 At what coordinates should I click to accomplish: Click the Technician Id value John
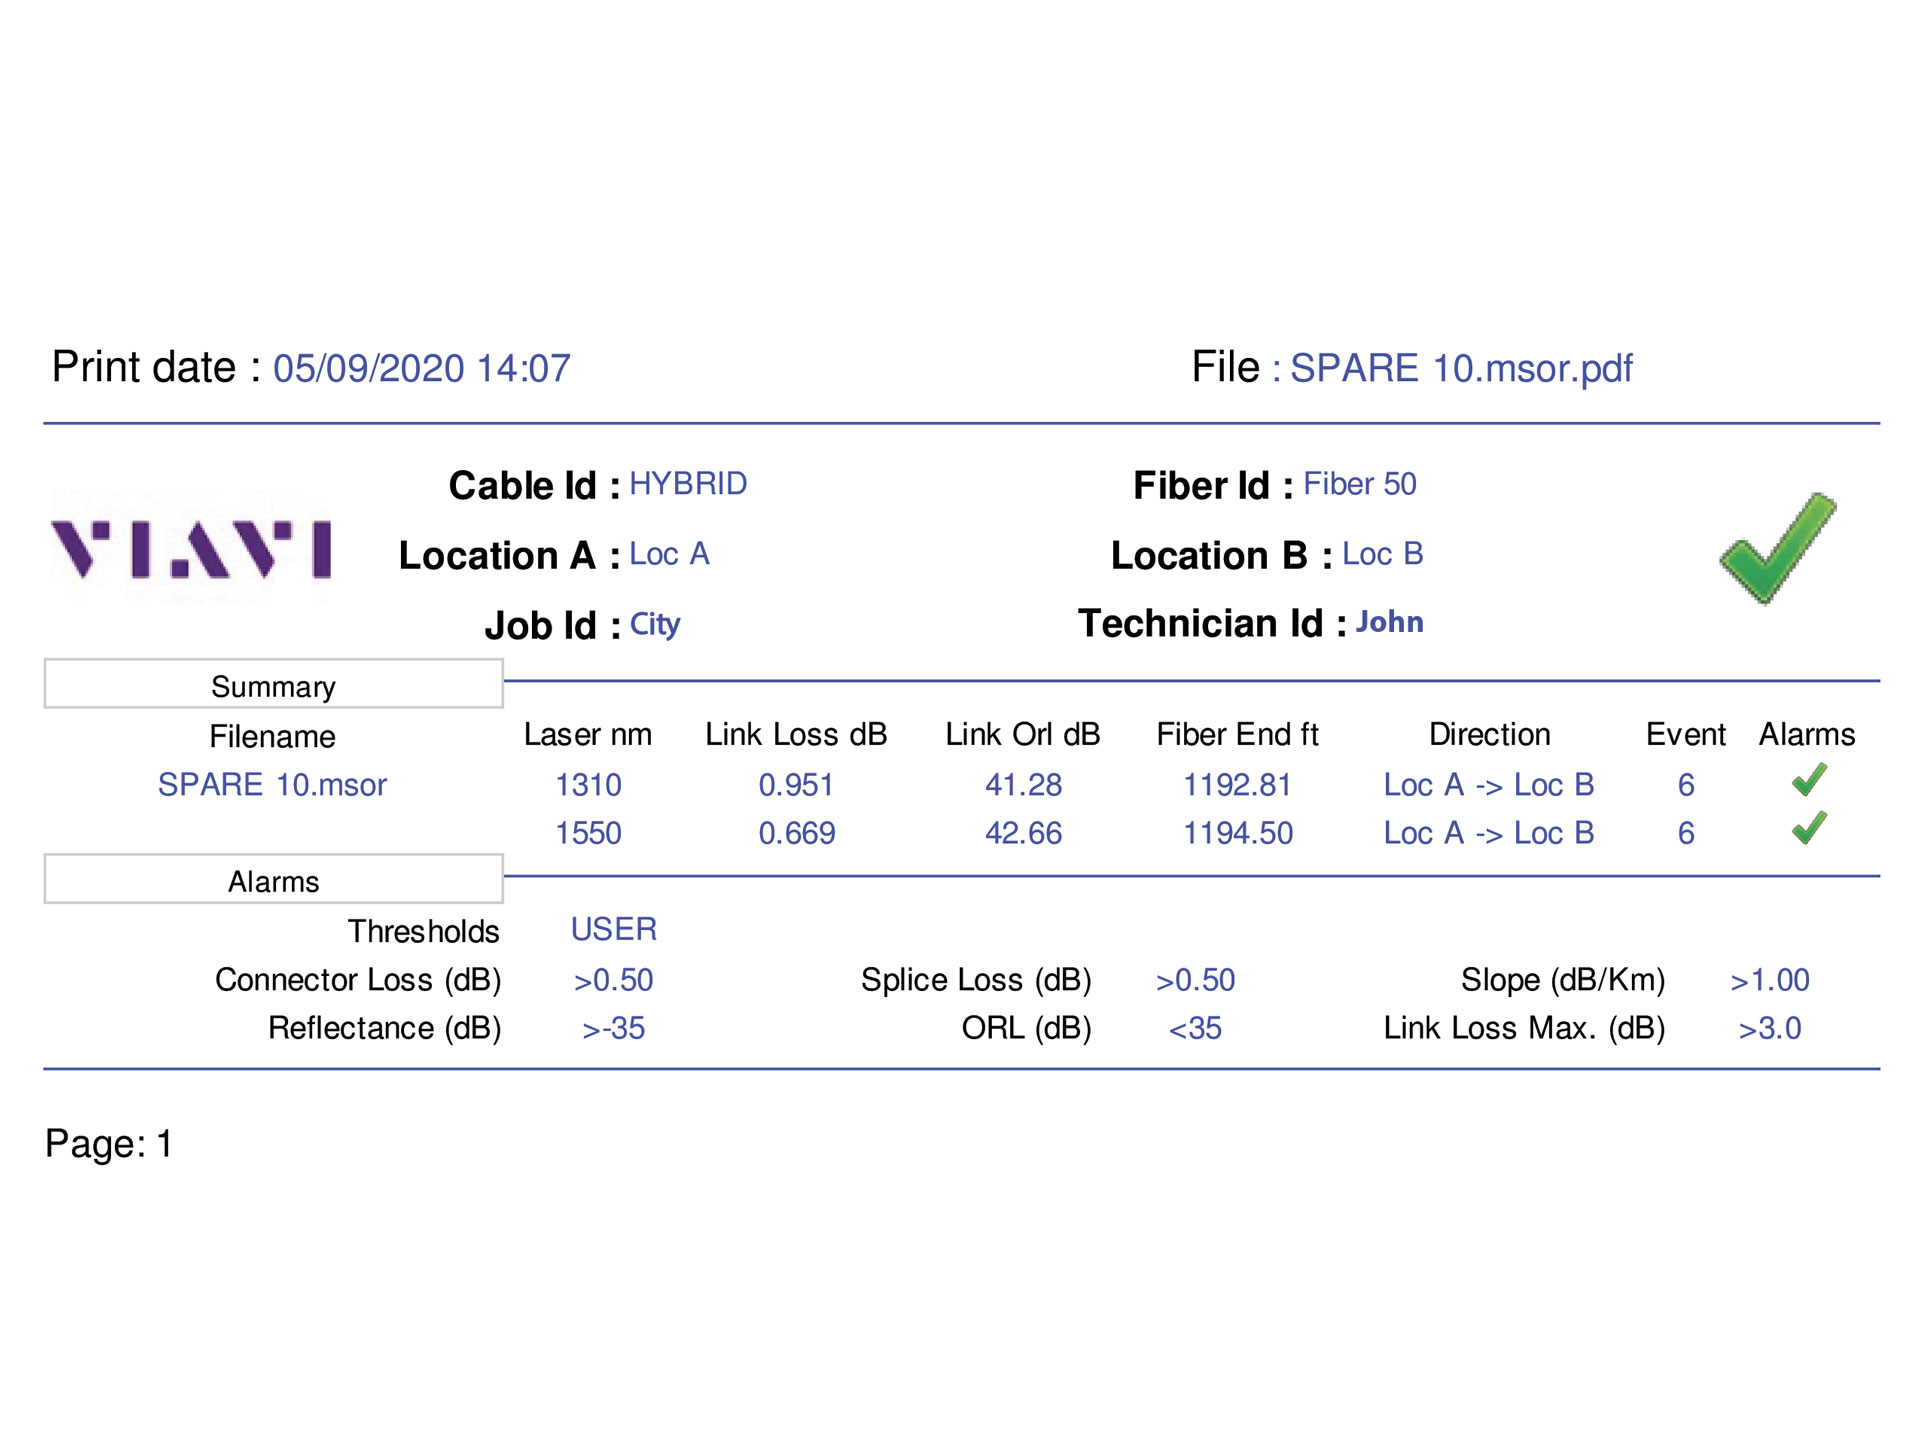pos(1389,622)
